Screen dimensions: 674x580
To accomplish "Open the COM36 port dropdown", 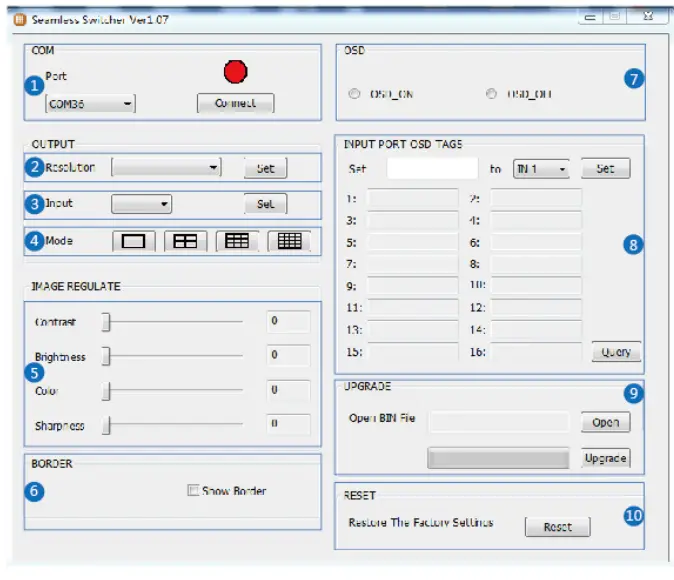I will [90, 104].
